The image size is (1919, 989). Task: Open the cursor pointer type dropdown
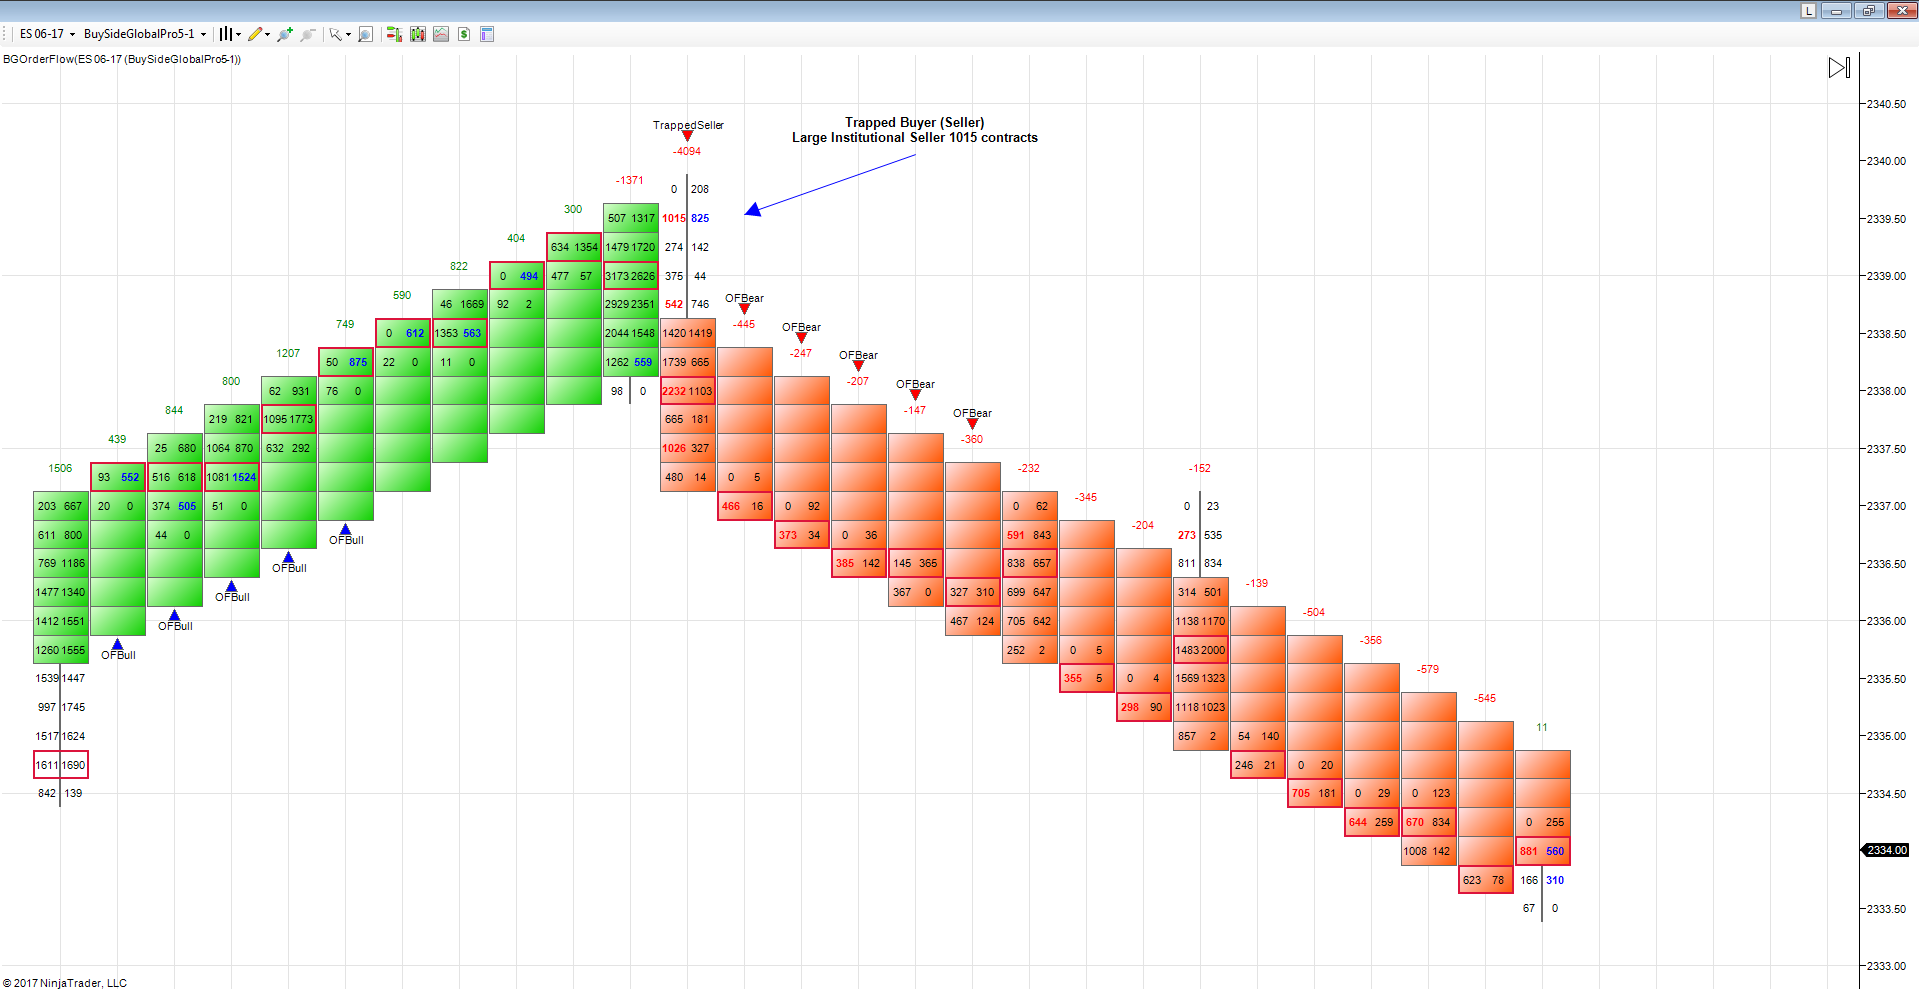340,34
